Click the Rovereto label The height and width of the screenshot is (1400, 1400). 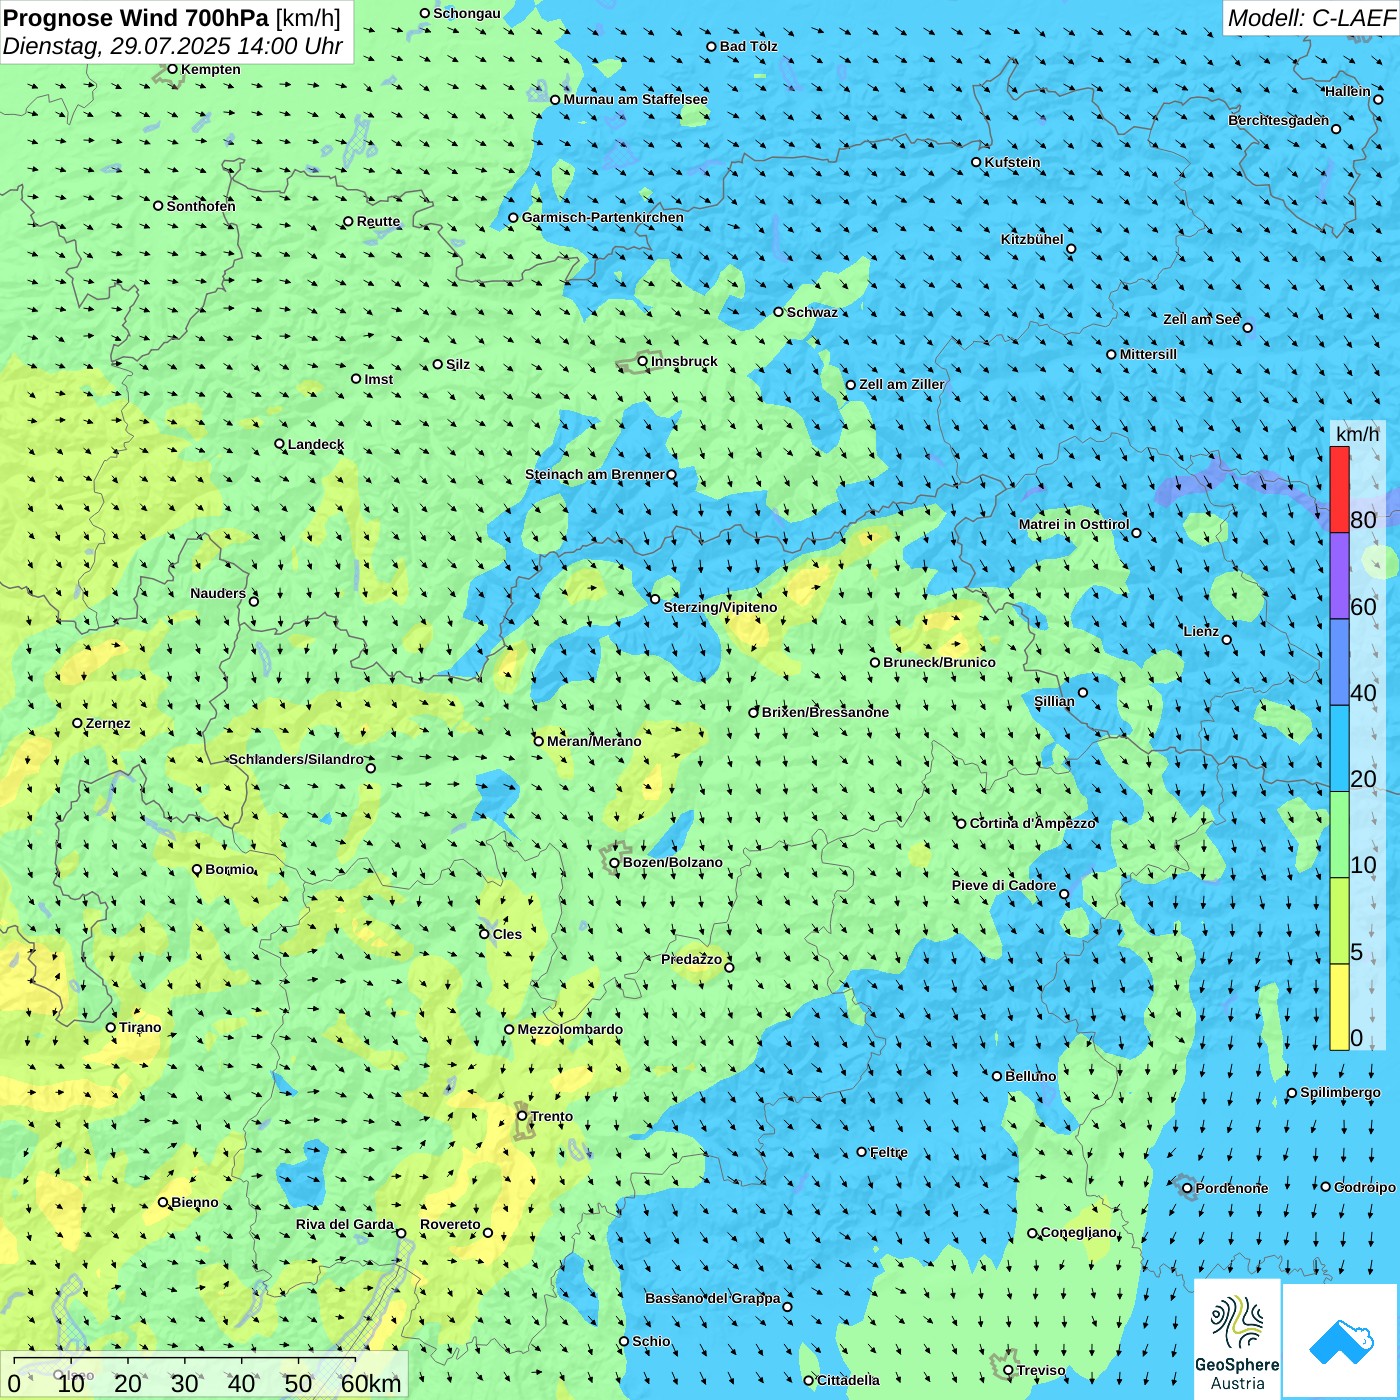pos(450,1224)
